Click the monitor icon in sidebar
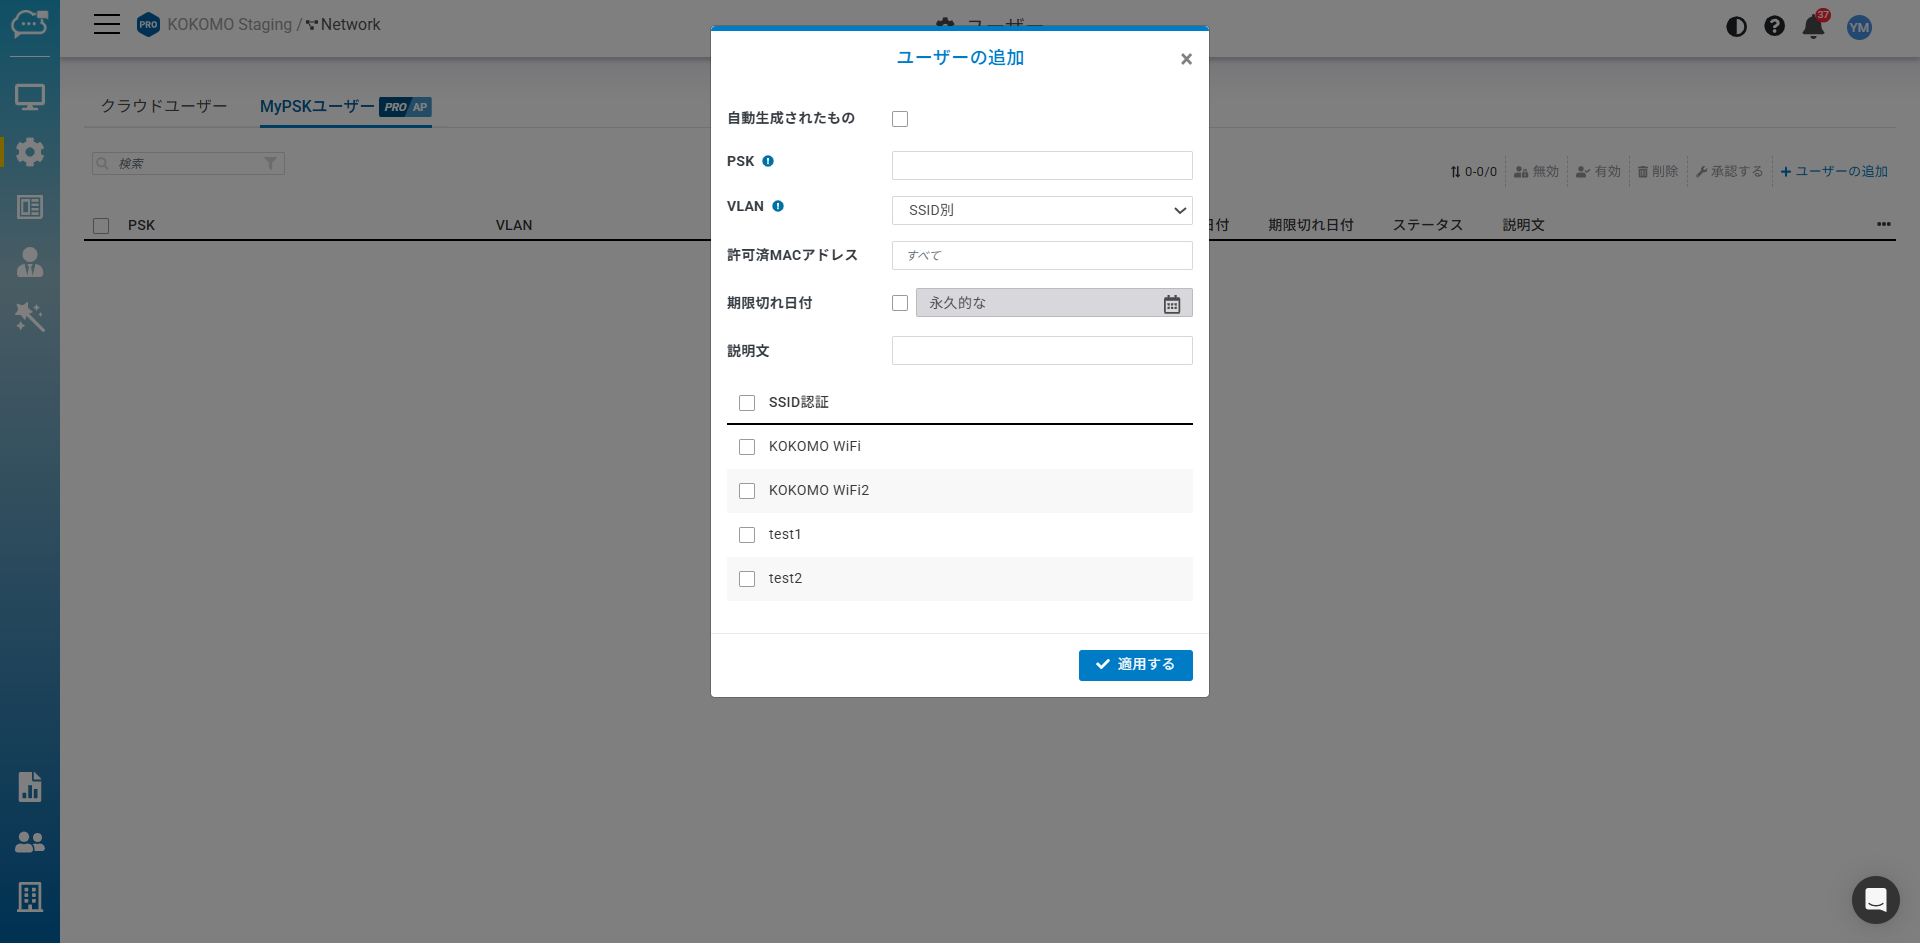1920x943 pixels. click(30, 97)
